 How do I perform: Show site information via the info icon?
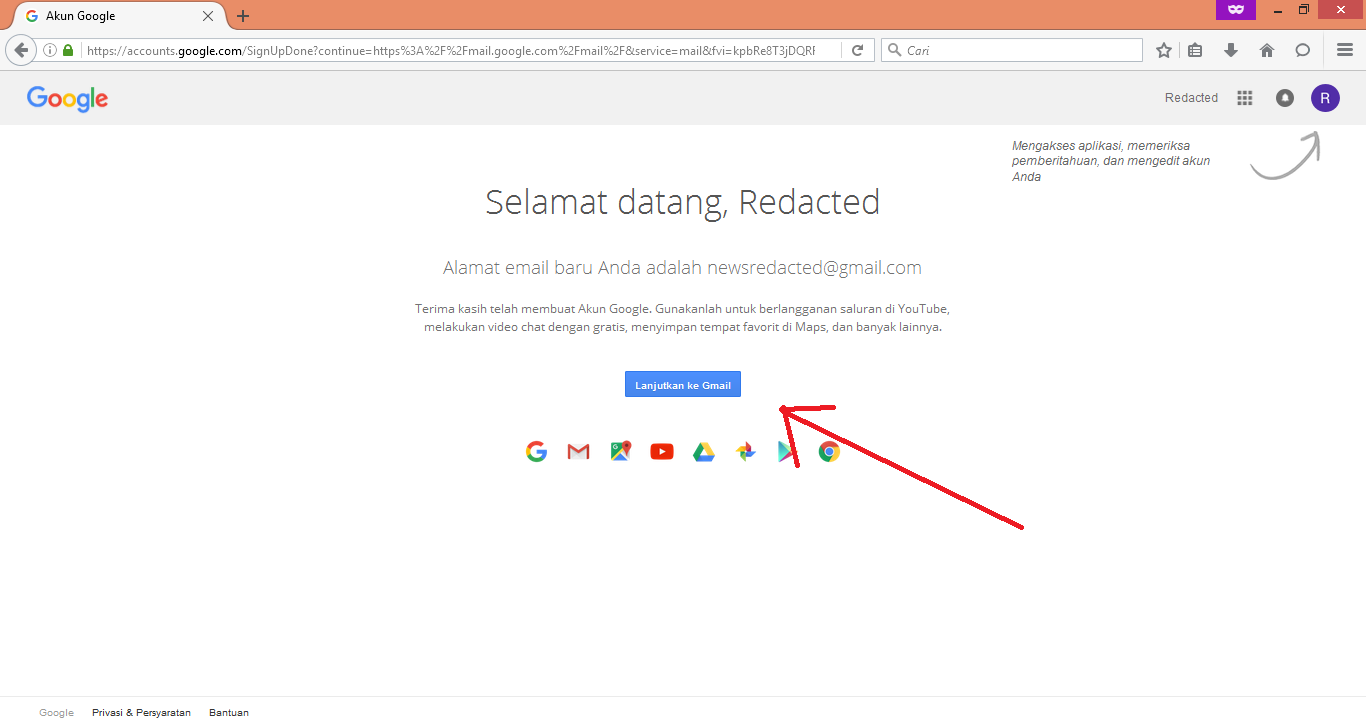[x=50, y=50]
